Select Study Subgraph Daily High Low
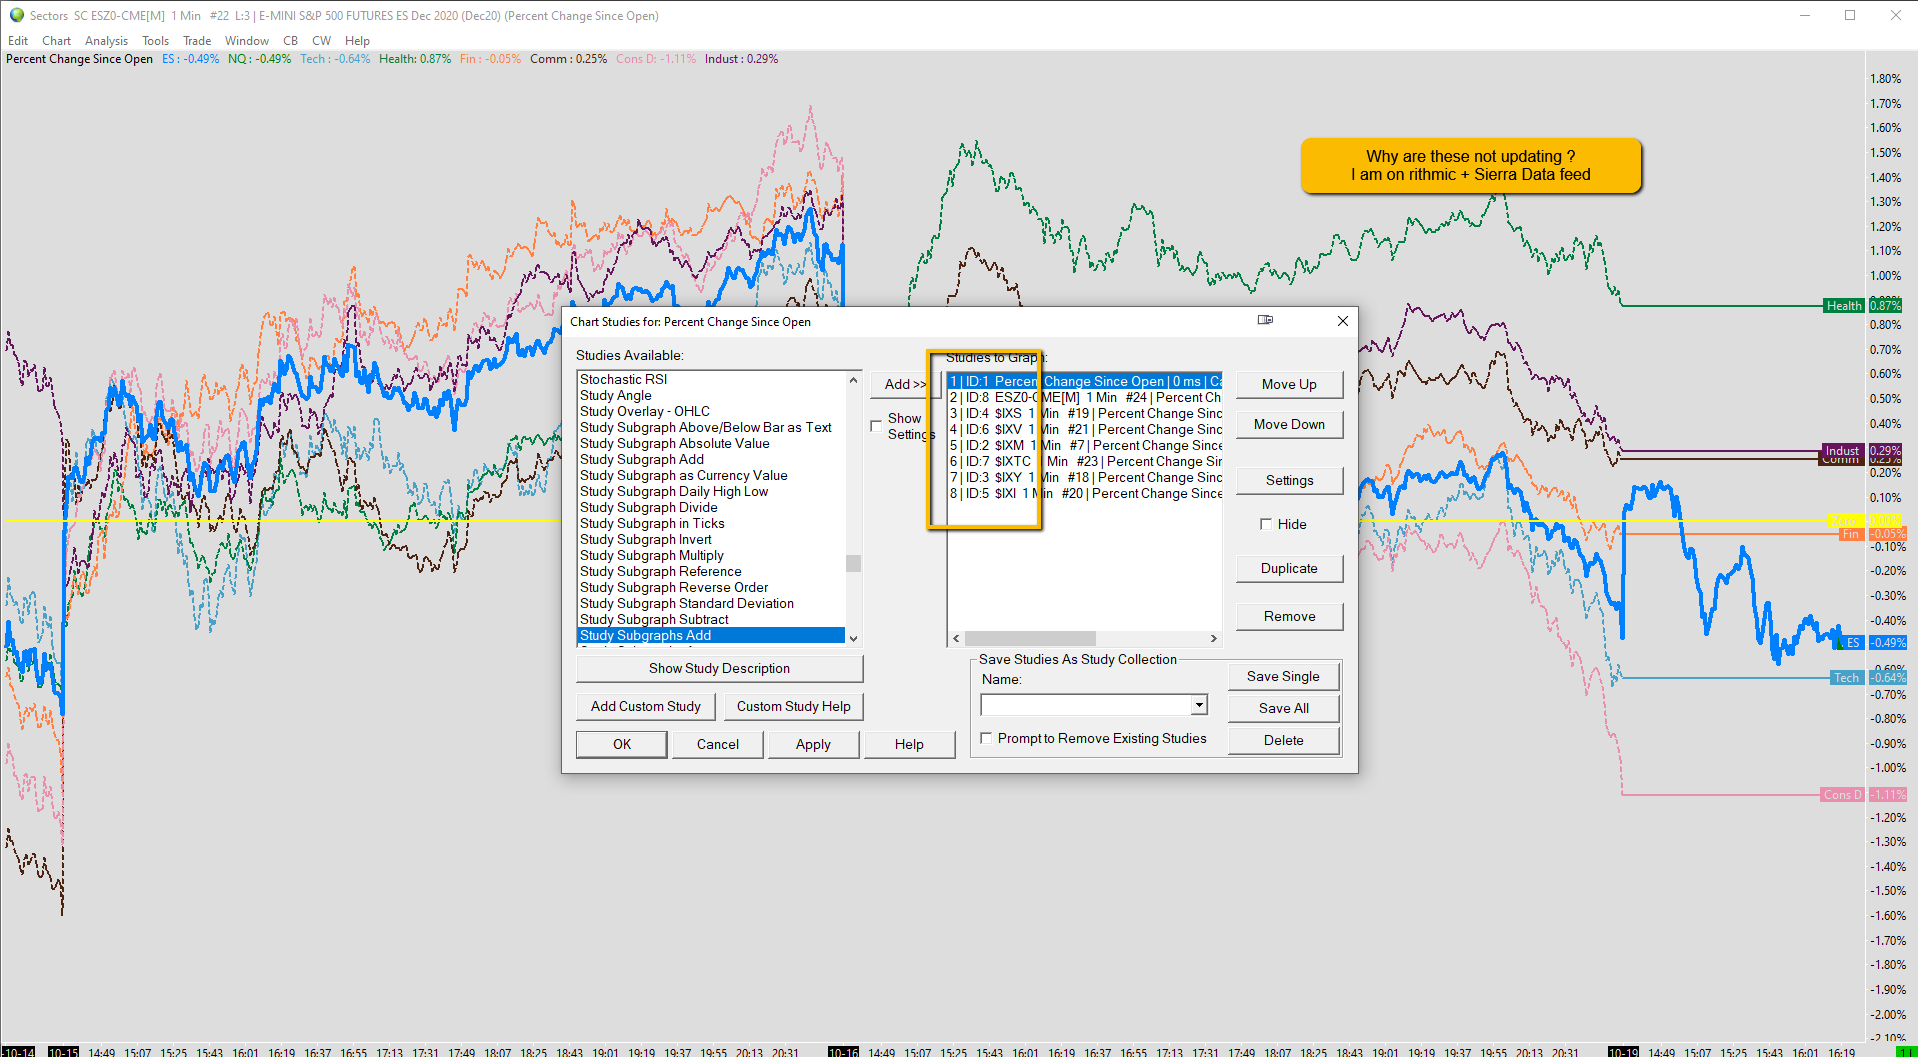Image resolution: width=1918 pixels, height=1057 pixels. 711,491
